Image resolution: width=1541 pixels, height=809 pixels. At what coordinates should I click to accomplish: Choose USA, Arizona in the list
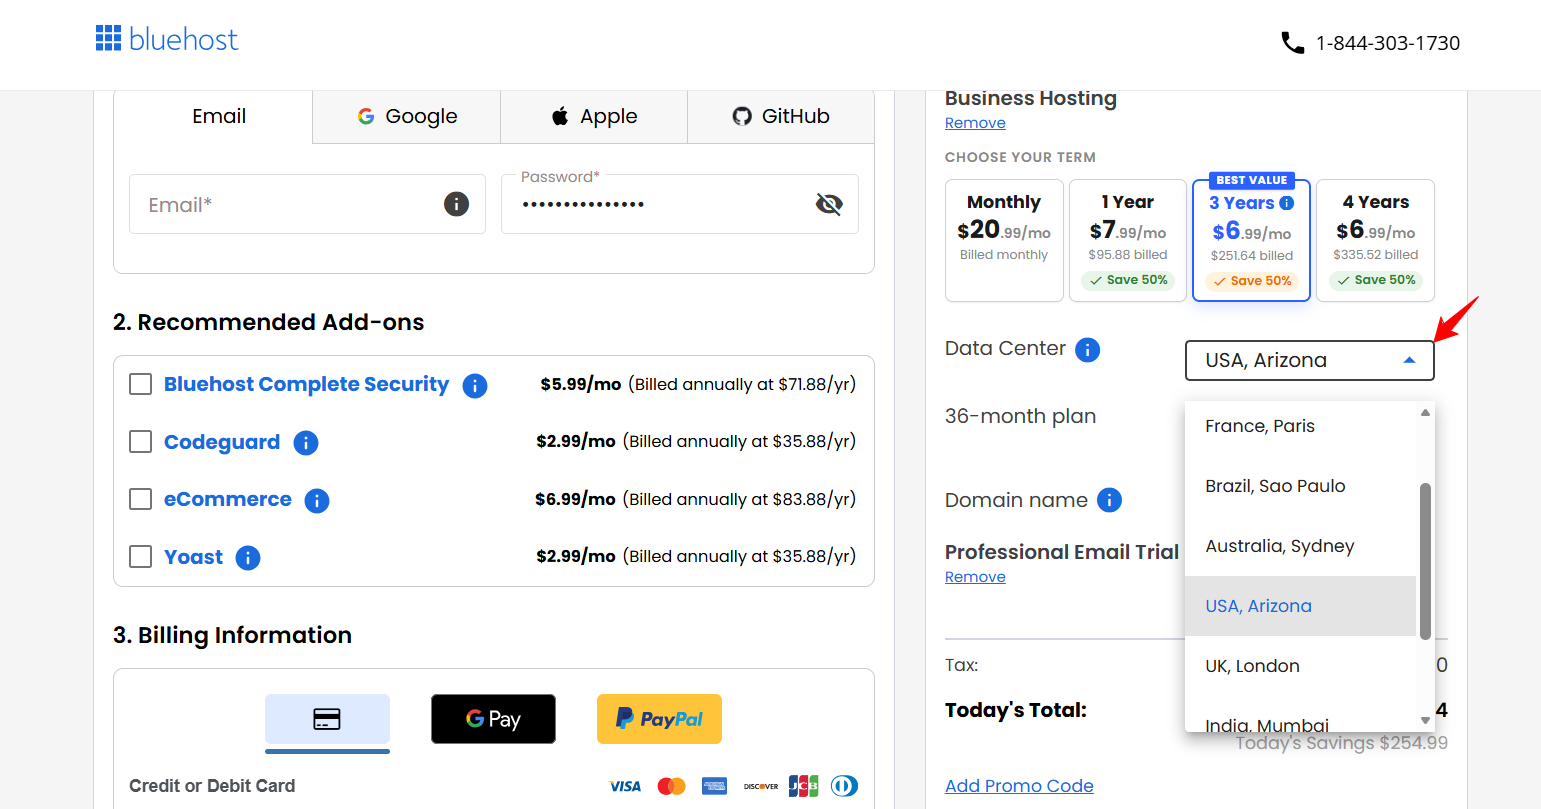pyautogui.click(x=1300, y=606)
